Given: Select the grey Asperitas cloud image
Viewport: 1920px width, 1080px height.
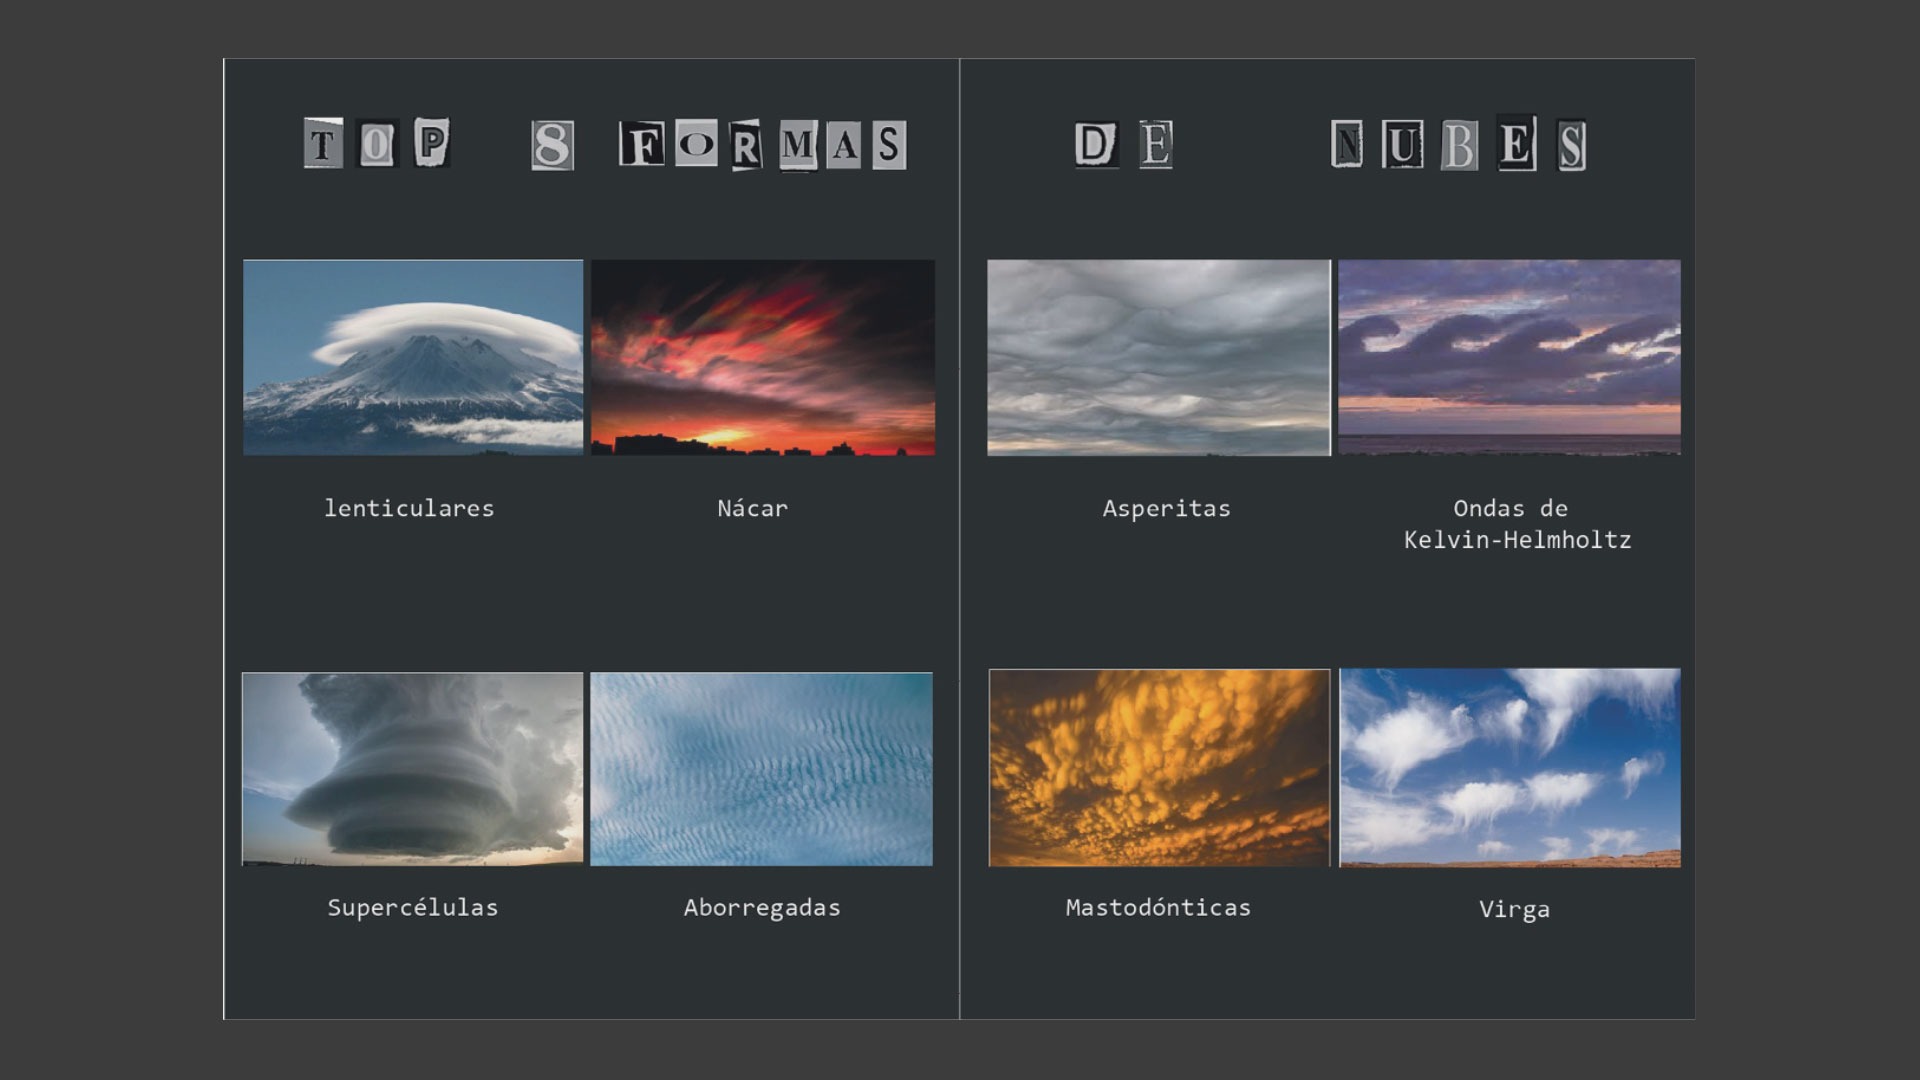Looking at the screenshot, I should [1158, 357].
